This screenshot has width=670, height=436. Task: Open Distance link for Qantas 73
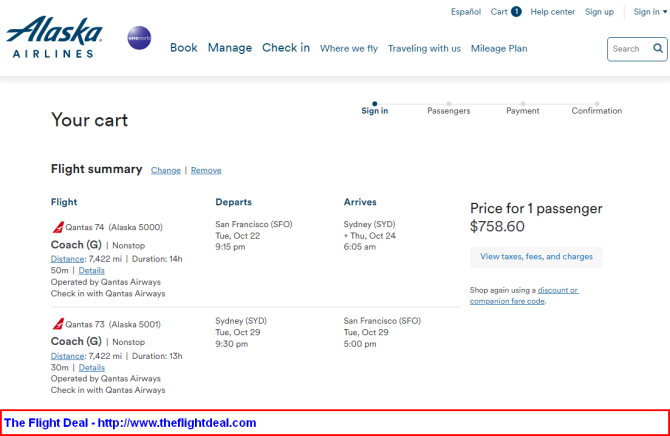point(68,356)
